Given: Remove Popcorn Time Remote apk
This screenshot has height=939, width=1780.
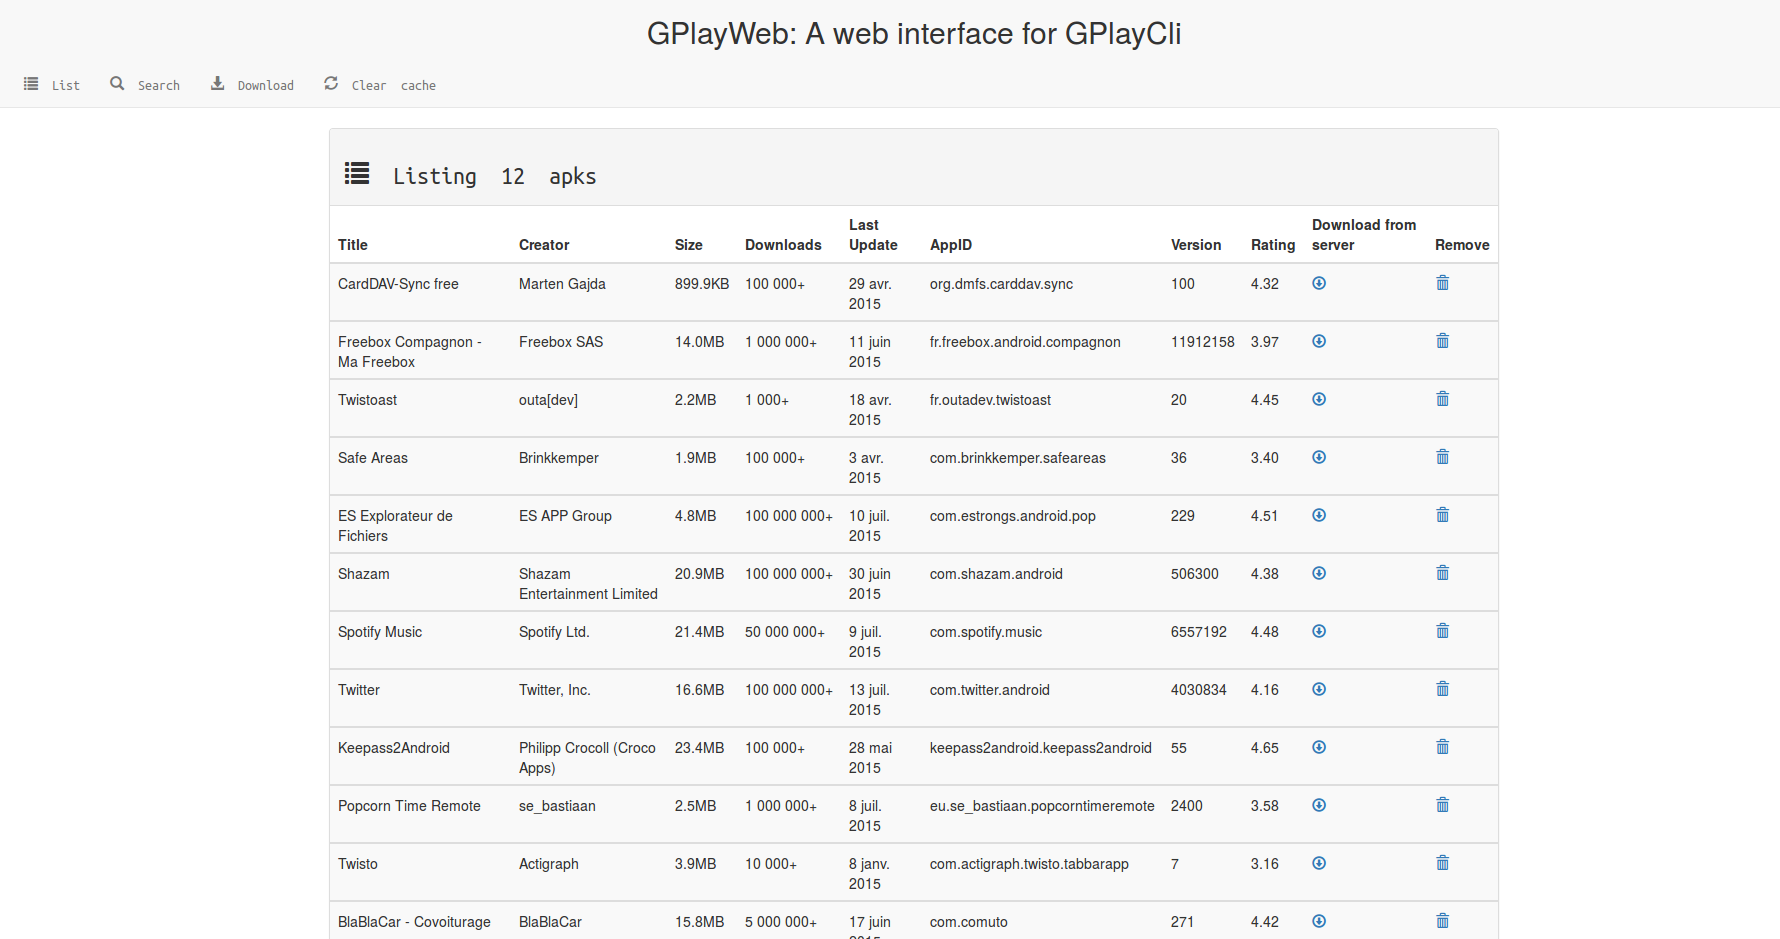Looking at the screenshot, I should [1442, 805].
